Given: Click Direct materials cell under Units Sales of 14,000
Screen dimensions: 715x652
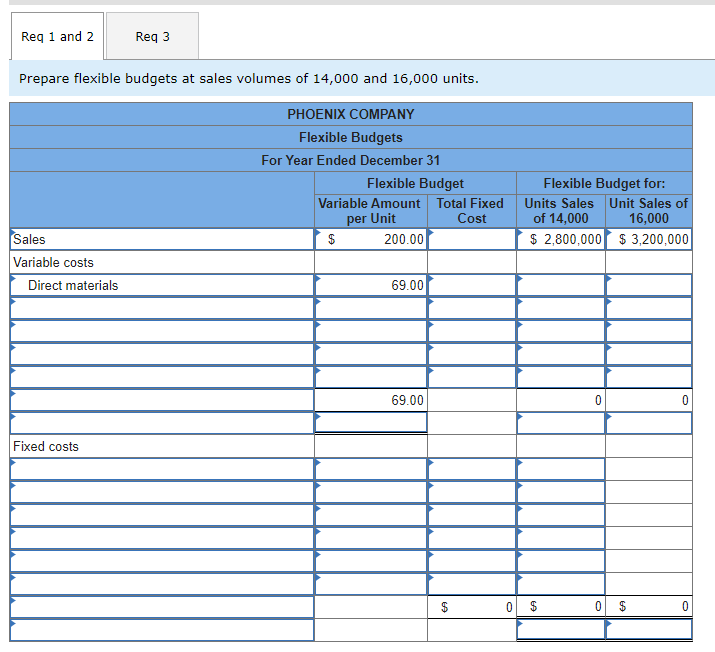Looking at the screenshot, I should tap(560, 285).
